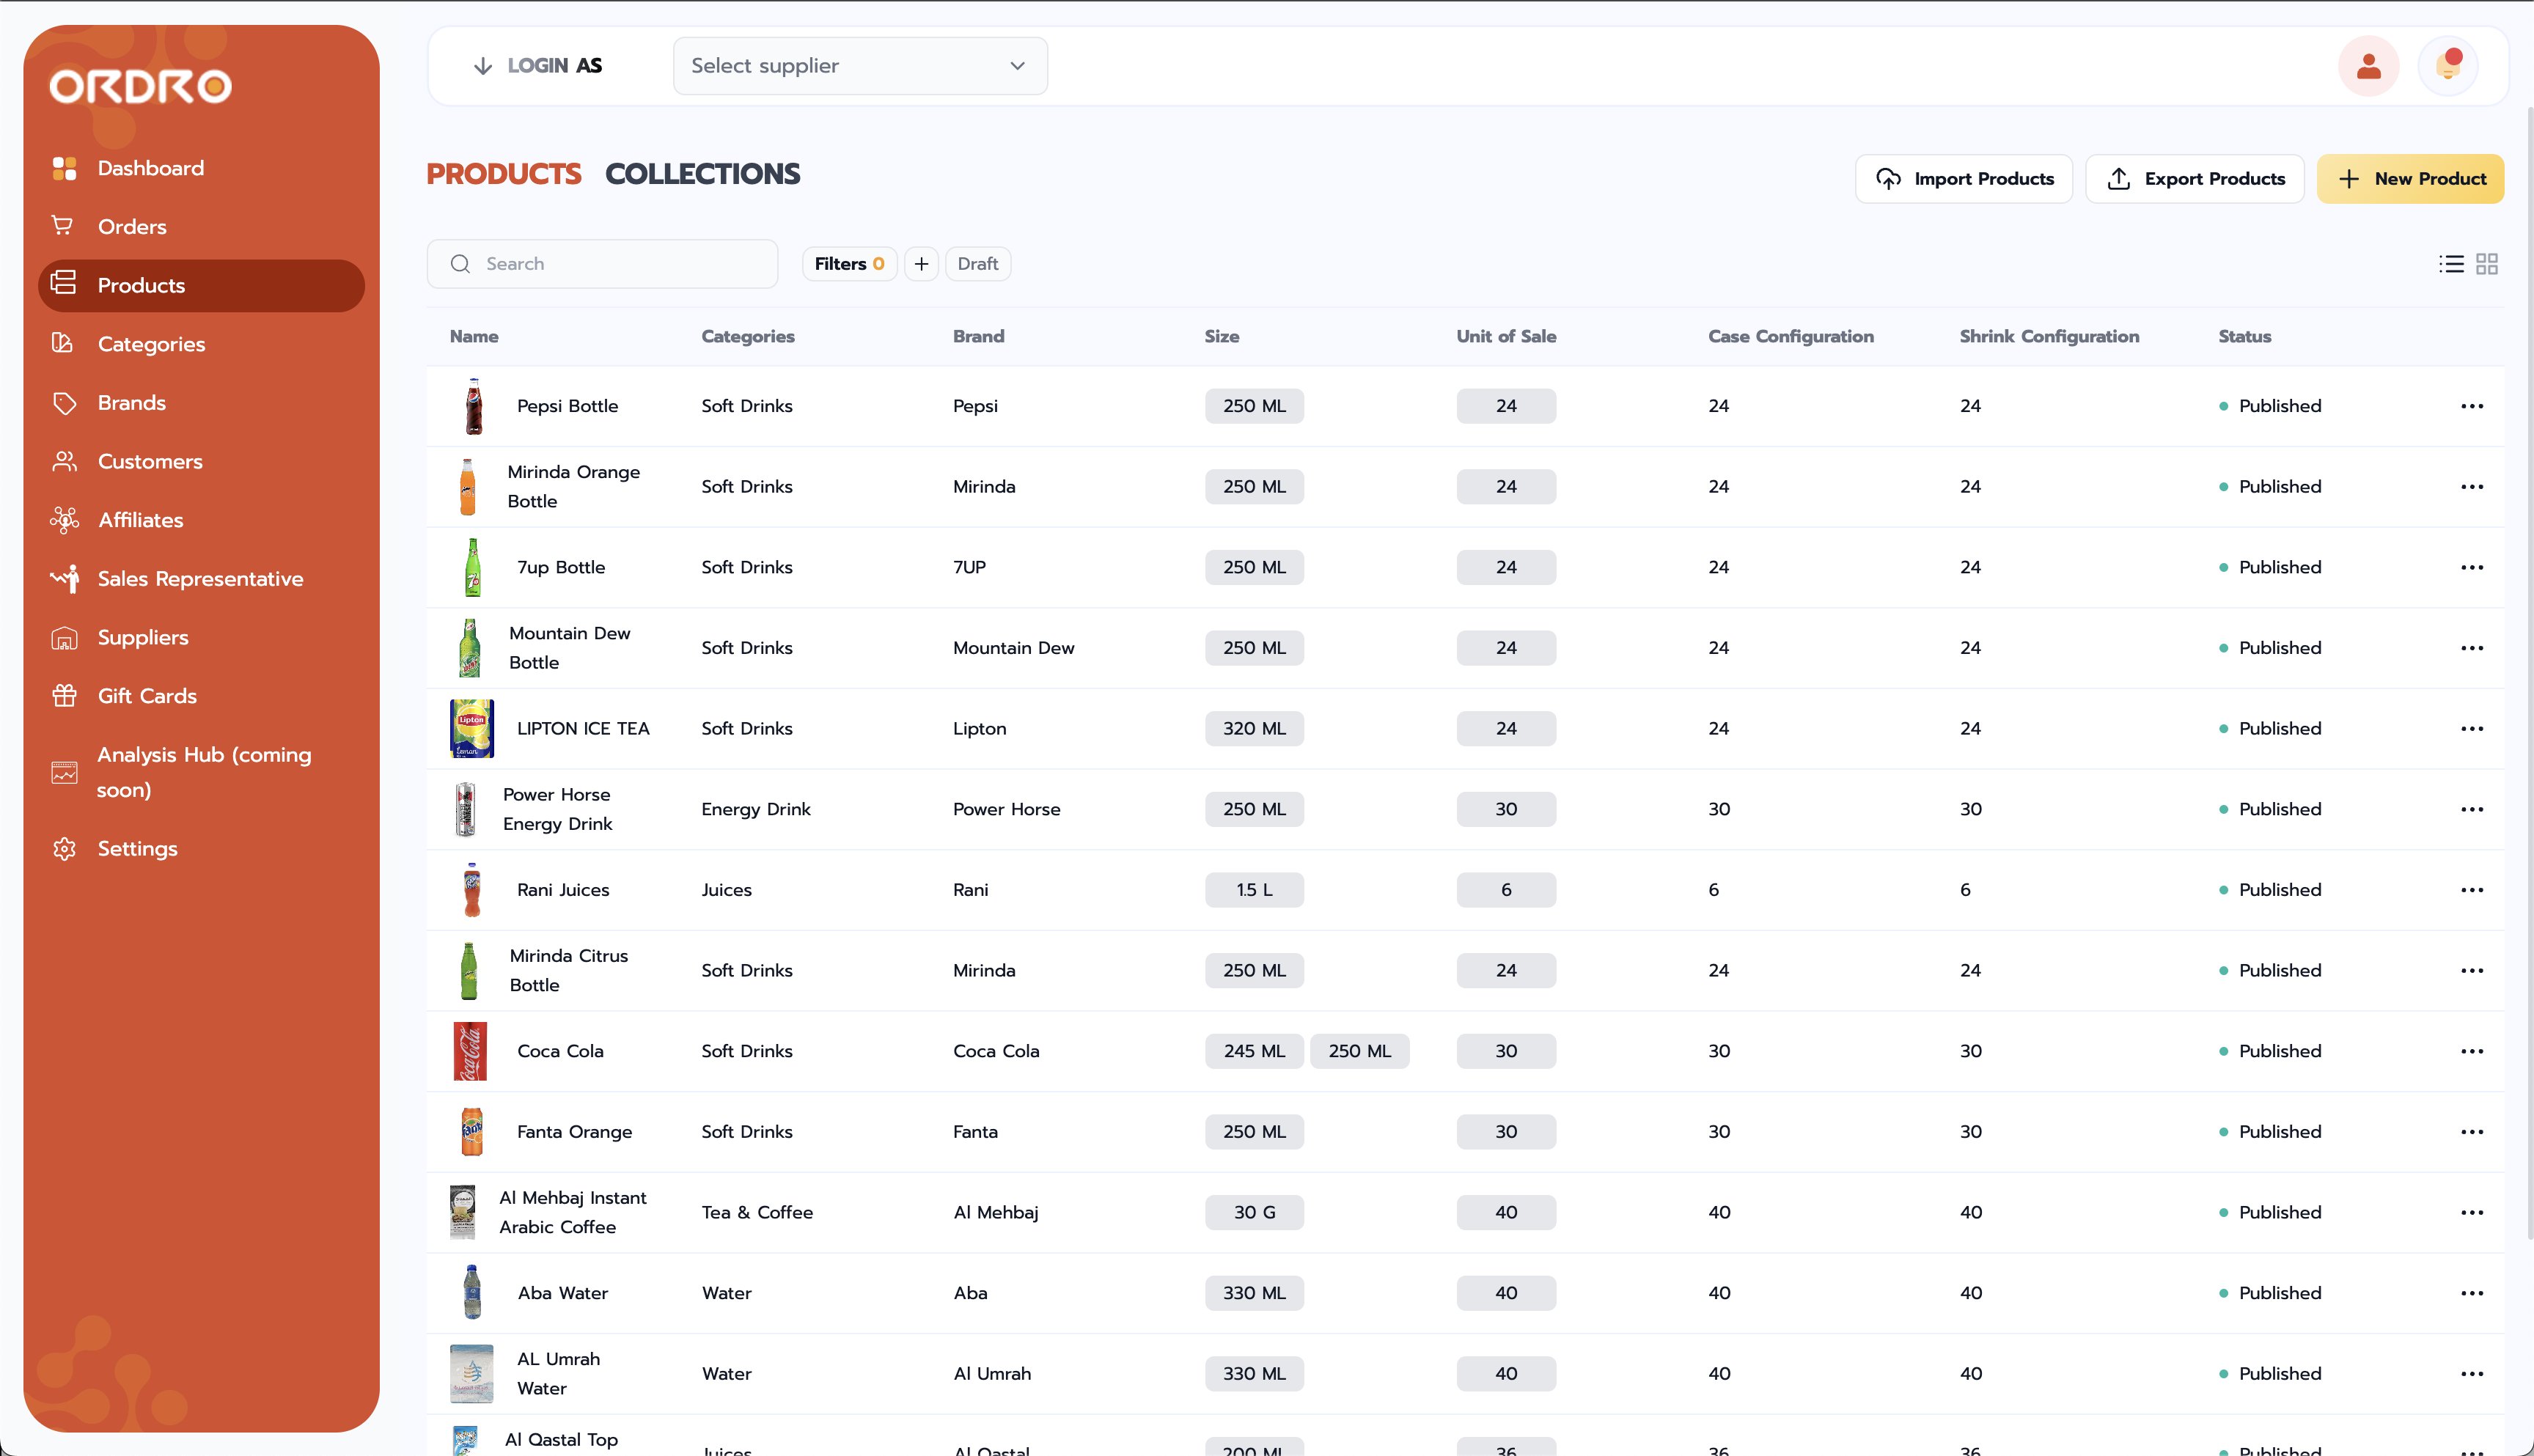Open row actions for Pepsi Bottle
2534x1456 pixels.
[2472, 406]
